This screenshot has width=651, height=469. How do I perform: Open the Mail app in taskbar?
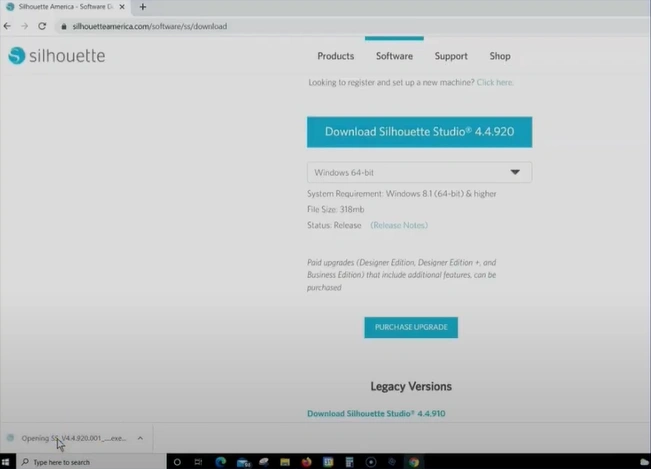click(x=243, y=462)
